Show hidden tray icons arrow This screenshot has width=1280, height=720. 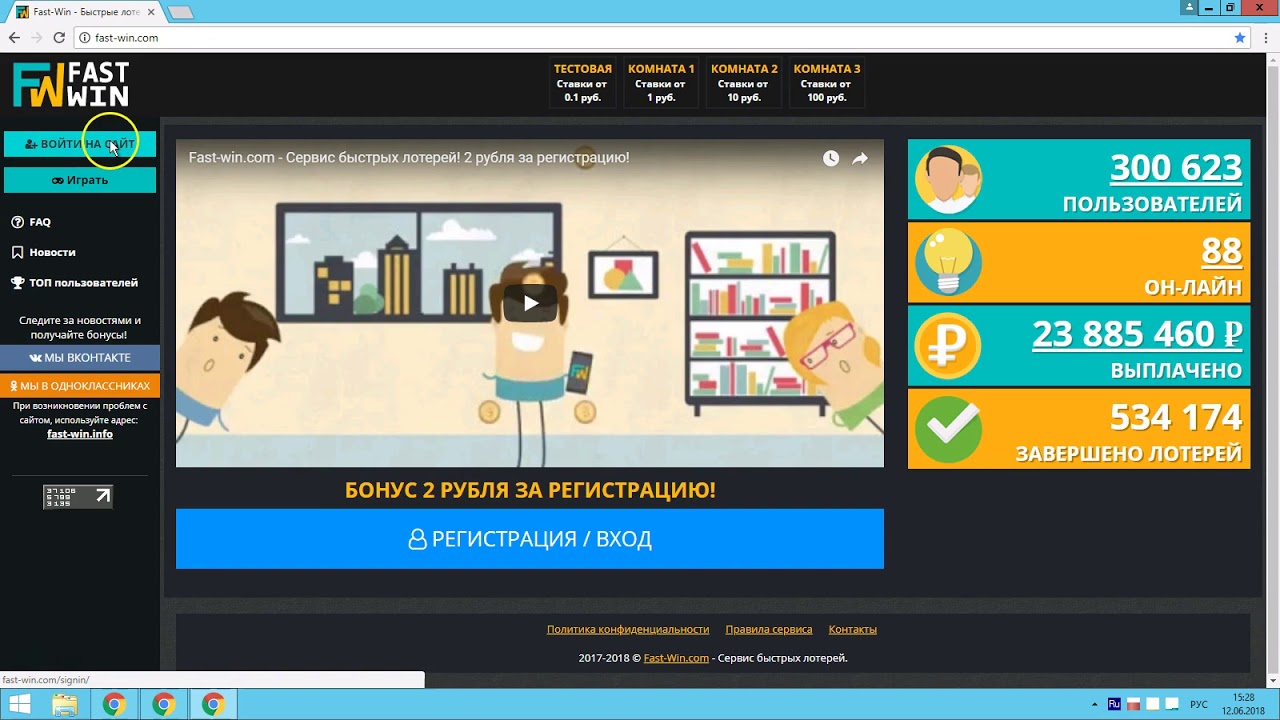click(x=1094, y=705)
